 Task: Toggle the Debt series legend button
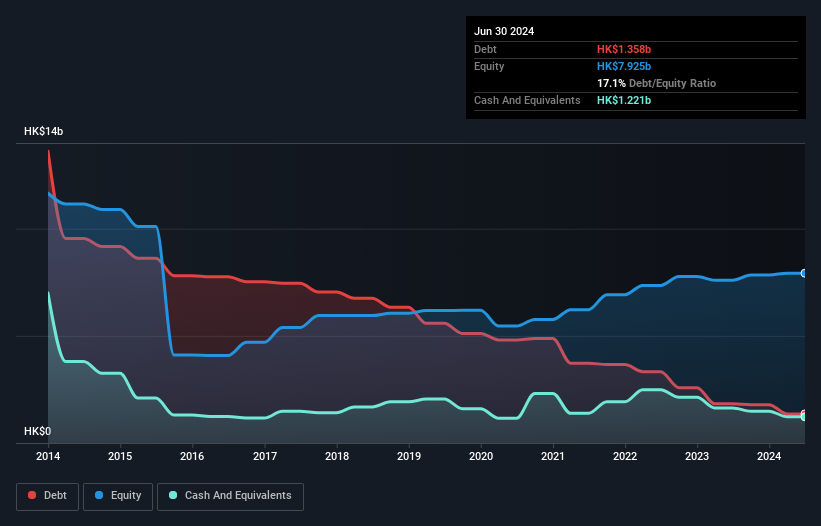47,496
